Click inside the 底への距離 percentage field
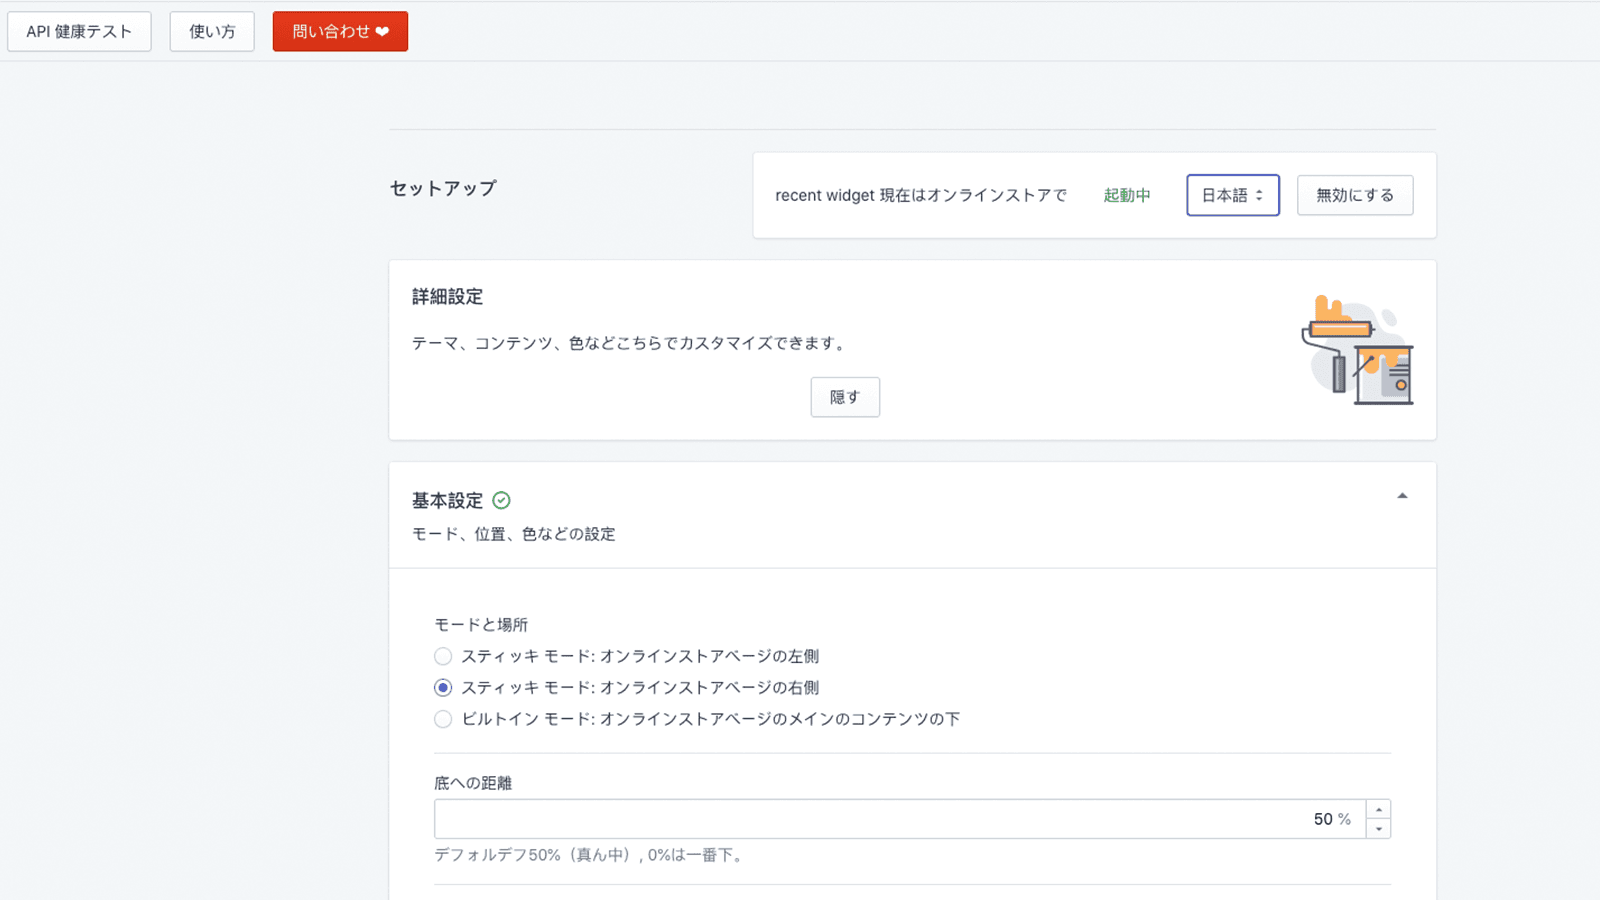The height and width of the screenshot is (900, 1600). pos(900,818)
